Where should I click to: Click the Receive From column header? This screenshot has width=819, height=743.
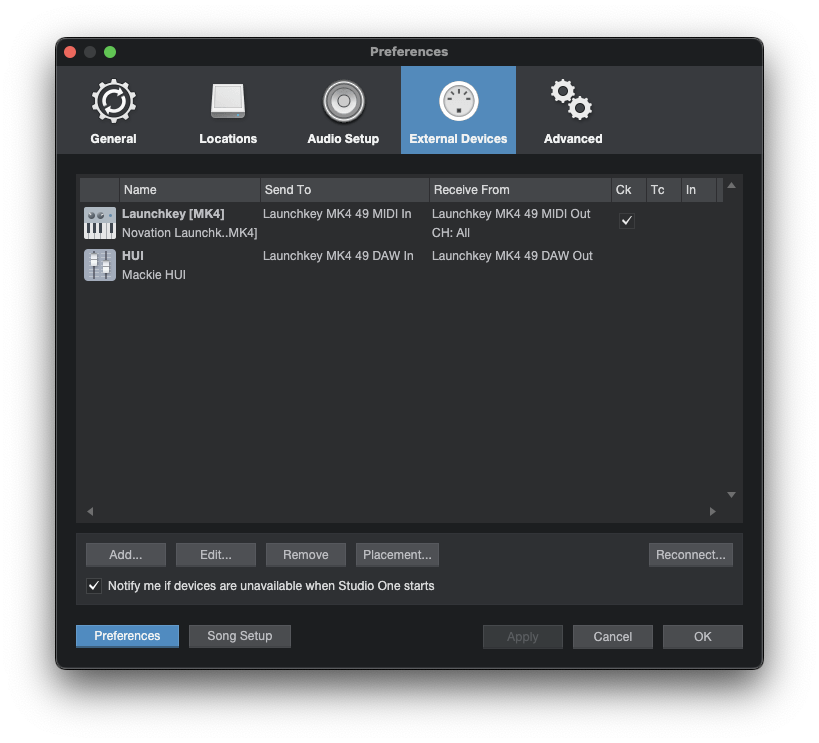[x=520, y=190]
